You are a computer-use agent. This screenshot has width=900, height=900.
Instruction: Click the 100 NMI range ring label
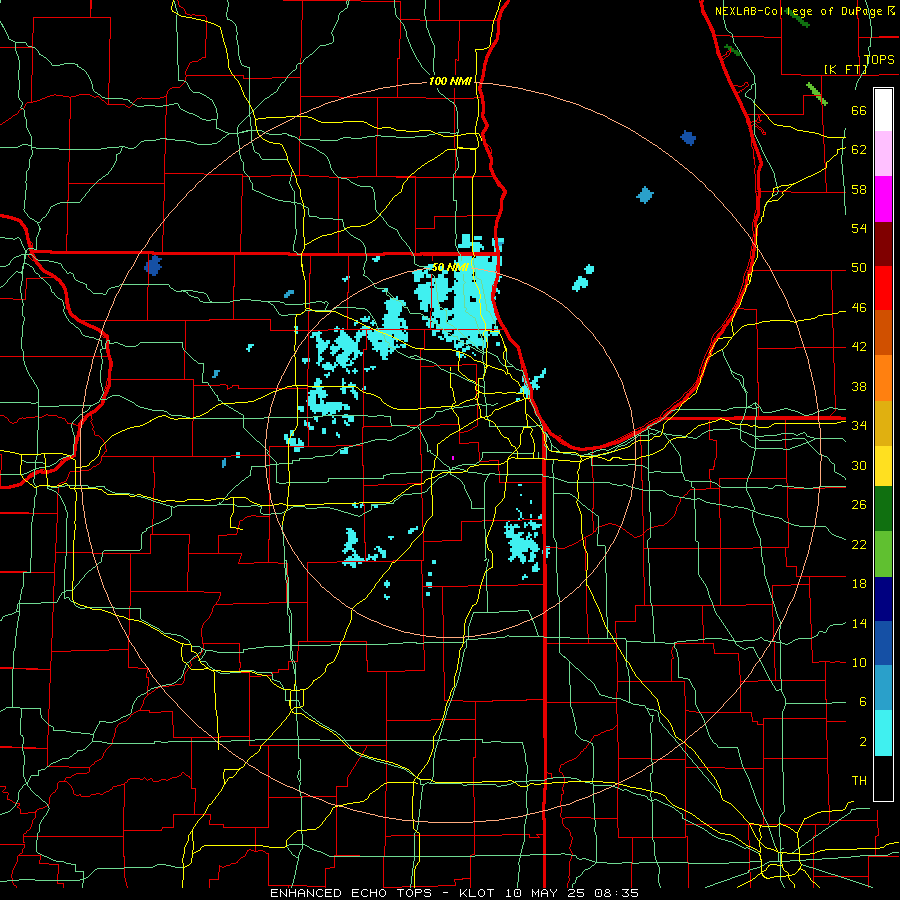[x=450, y=82]
